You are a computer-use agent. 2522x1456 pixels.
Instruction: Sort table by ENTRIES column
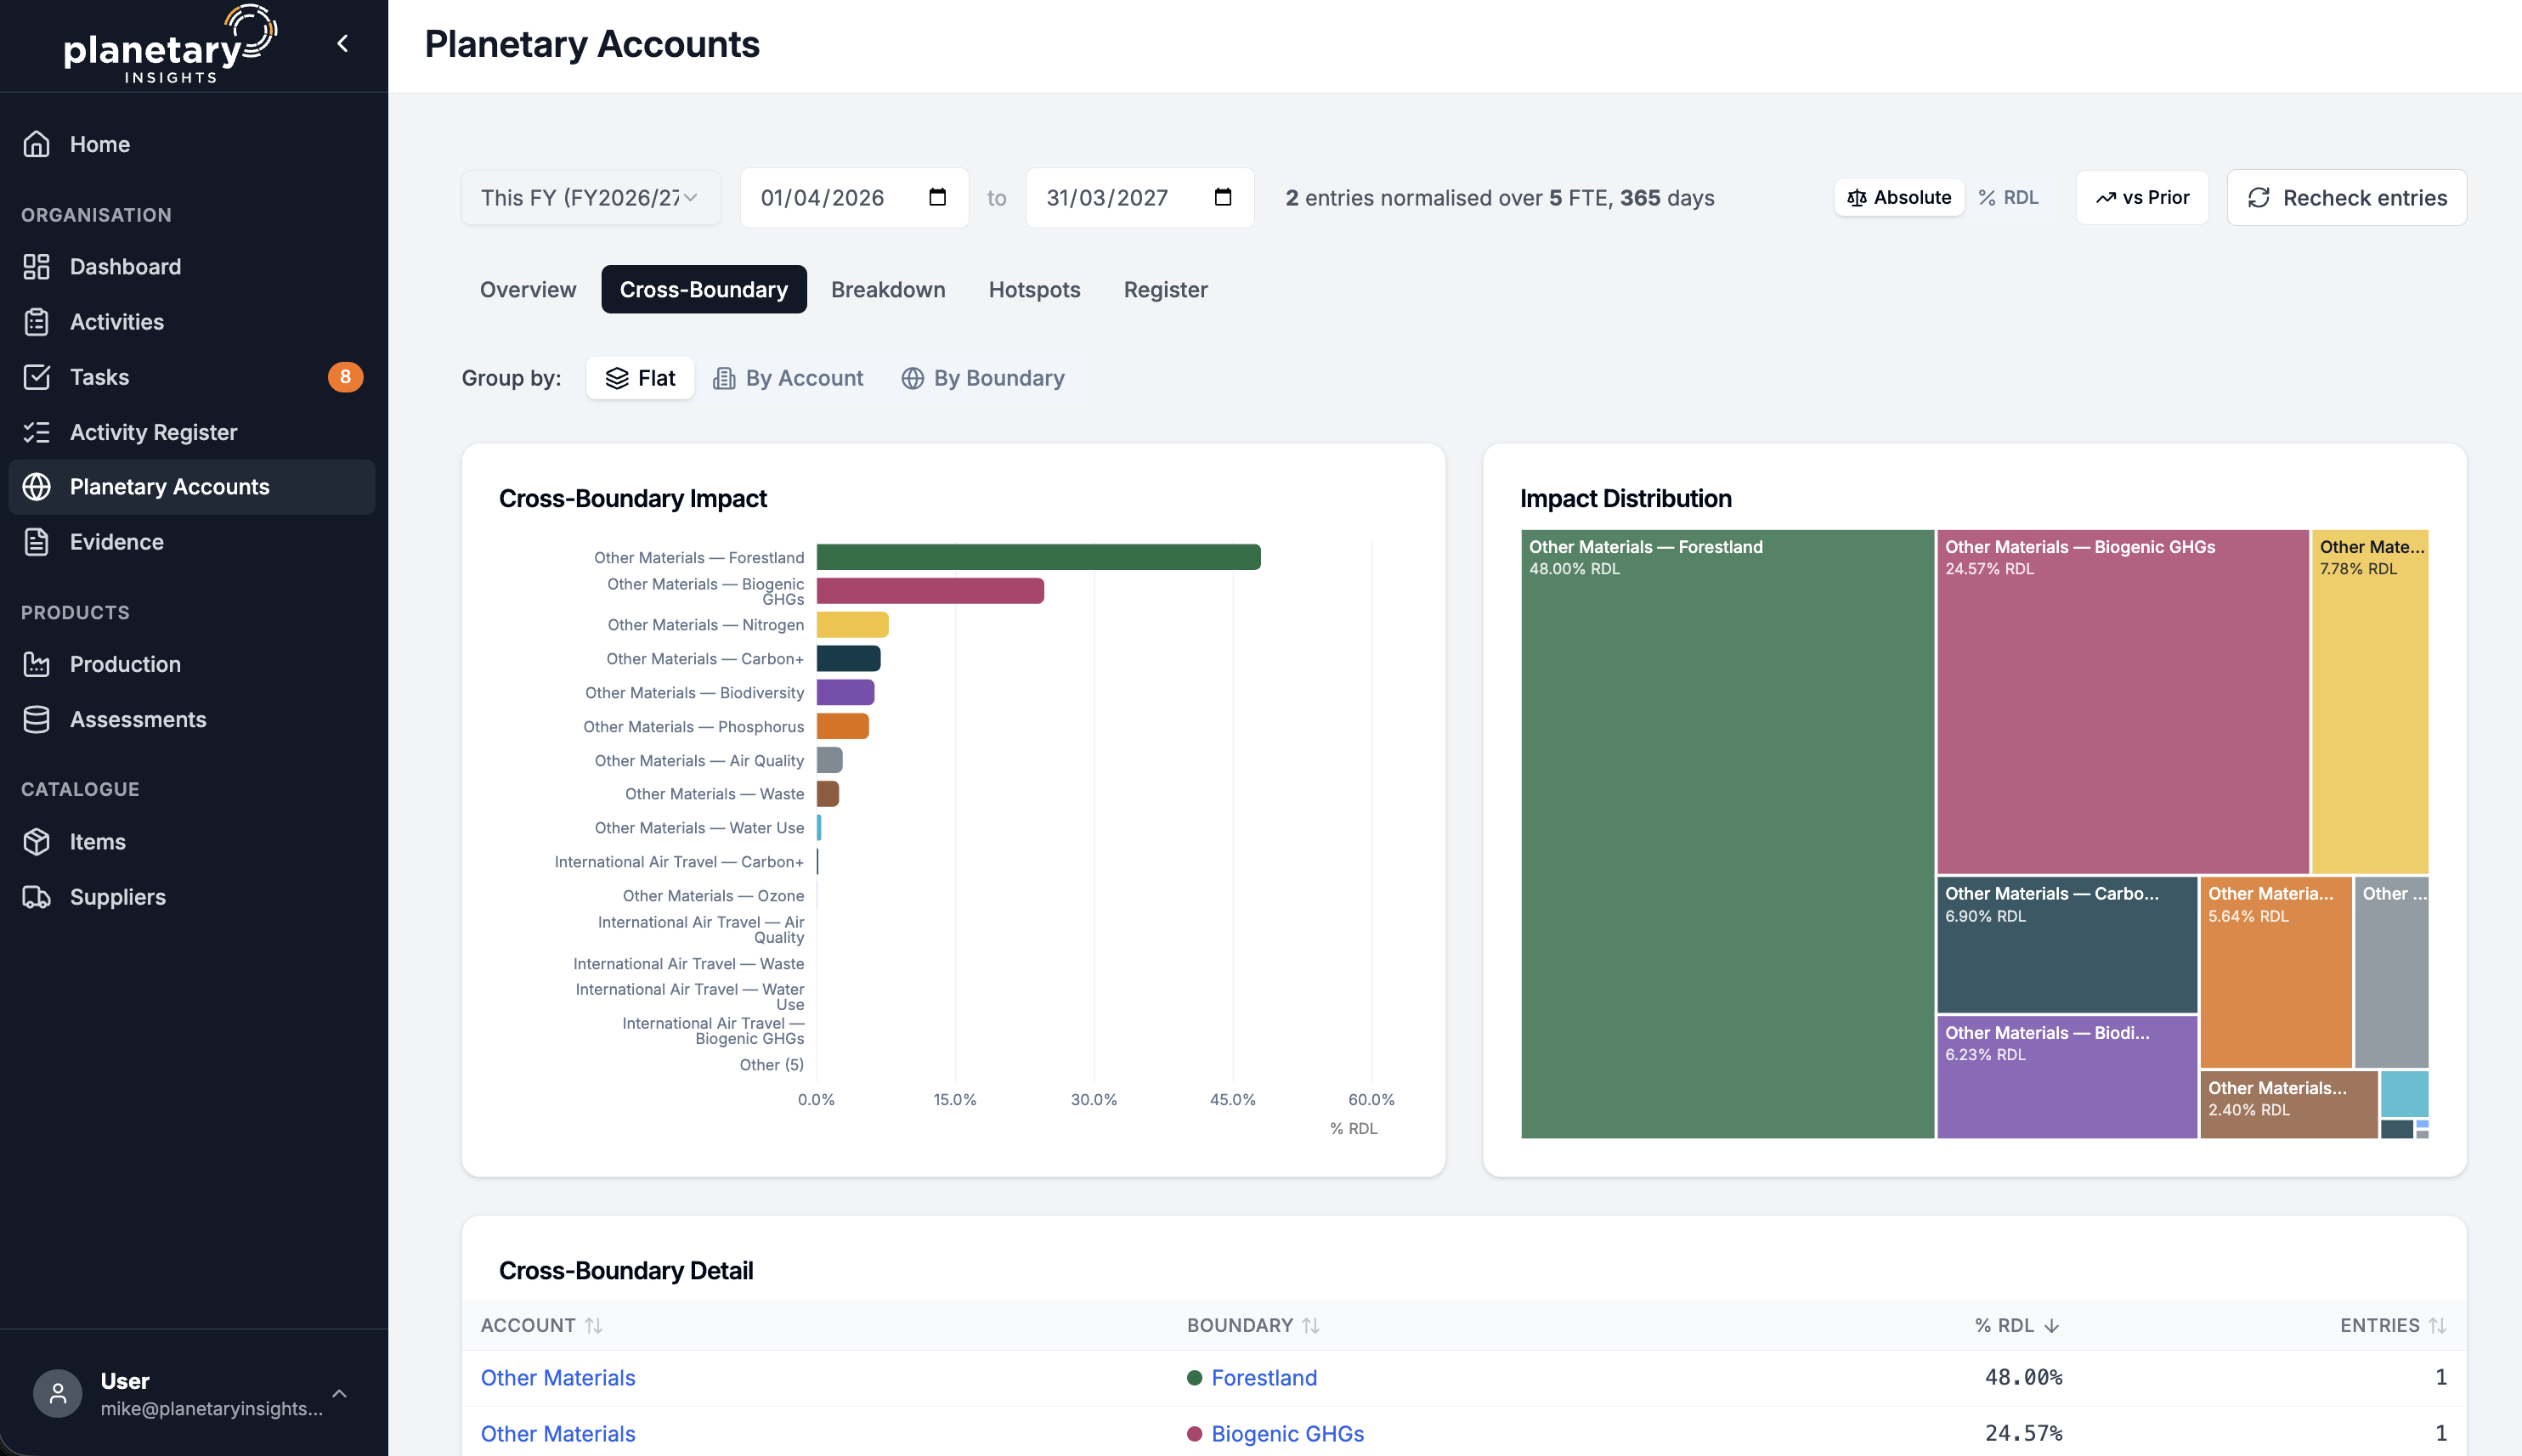point(2393,1325)
